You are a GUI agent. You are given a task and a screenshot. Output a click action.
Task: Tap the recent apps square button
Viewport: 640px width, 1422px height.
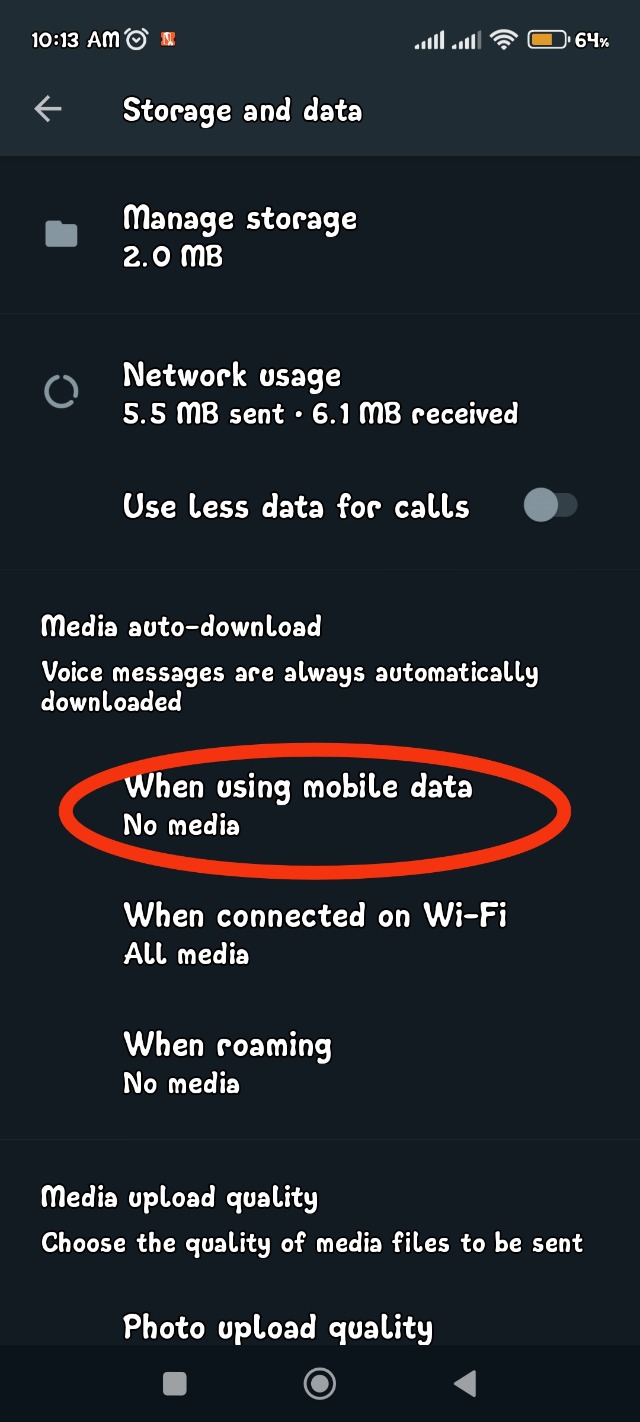[175, 1383]
